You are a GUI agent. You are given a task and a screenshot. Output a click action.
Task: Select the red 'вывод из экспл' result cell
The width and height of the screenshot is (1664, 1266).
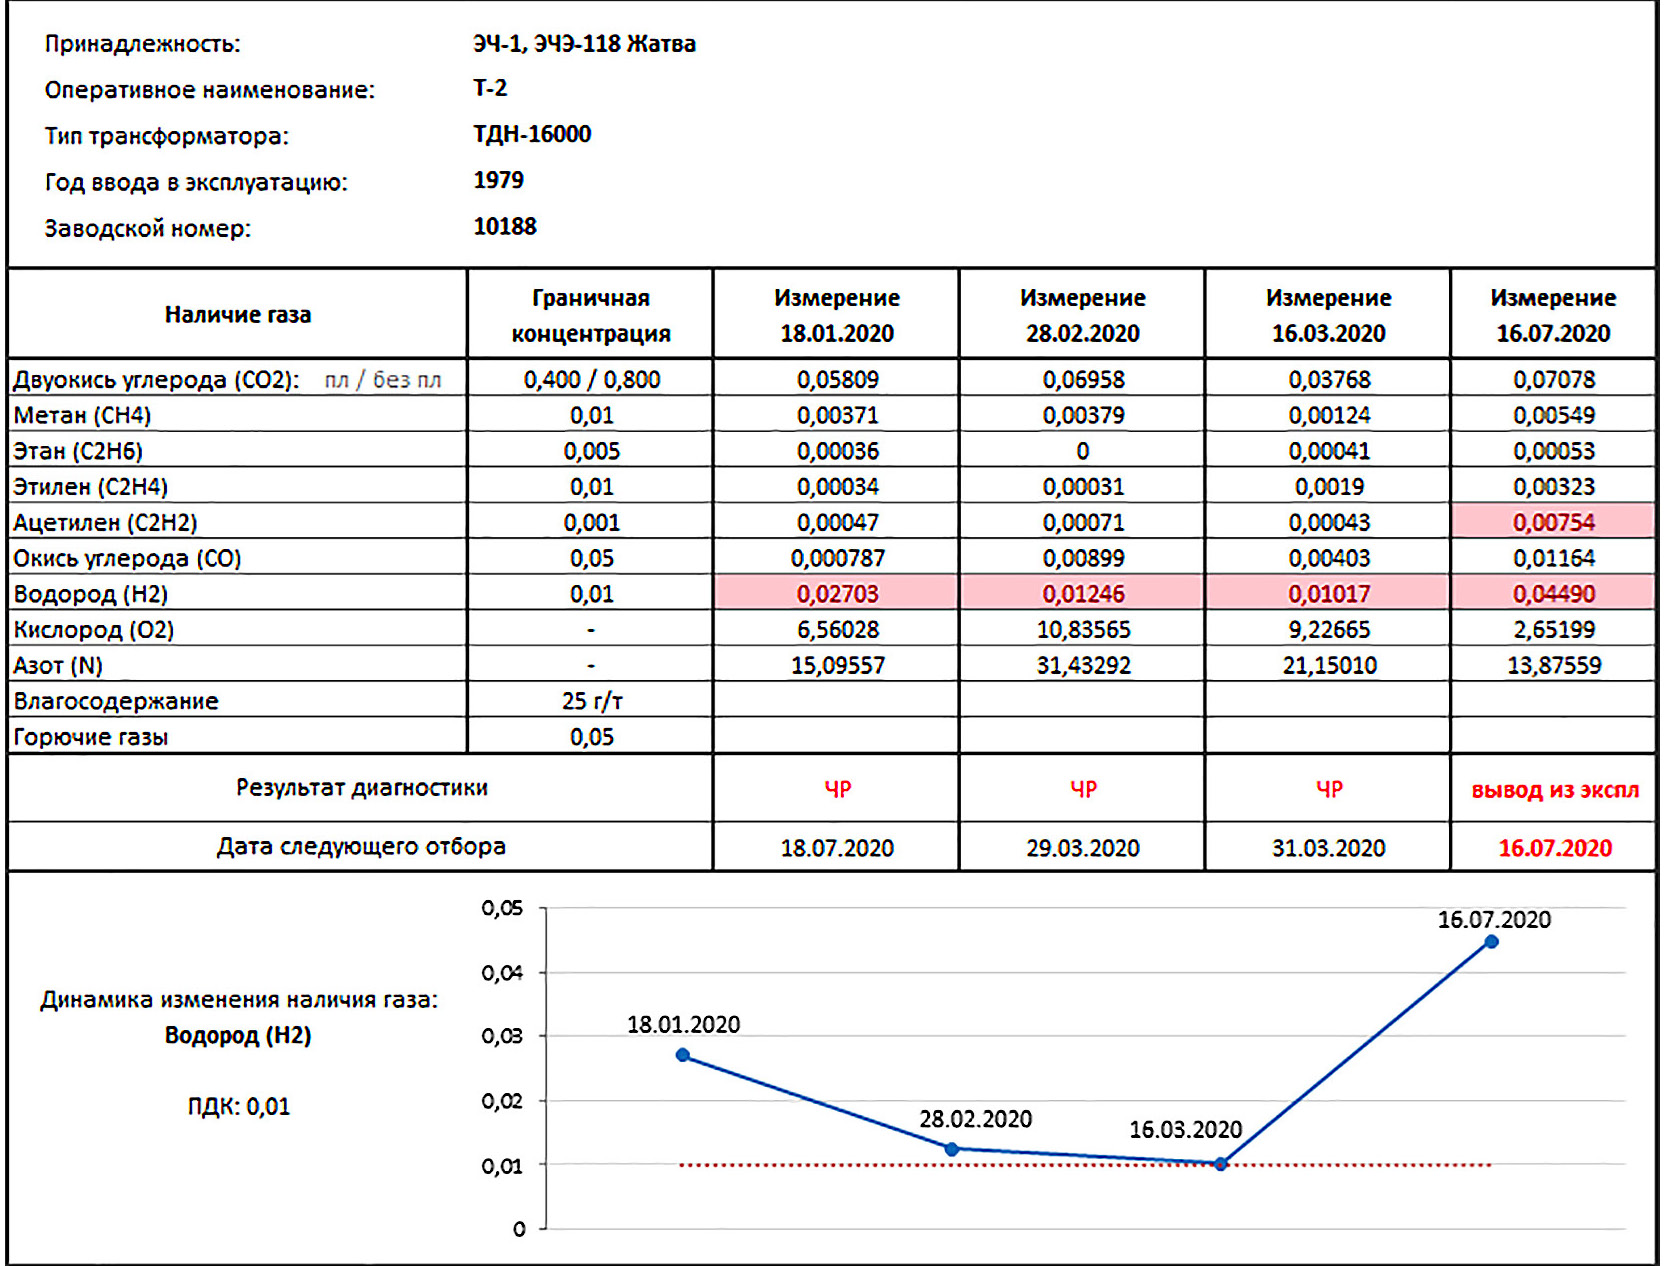click(x=1554, y=790)
